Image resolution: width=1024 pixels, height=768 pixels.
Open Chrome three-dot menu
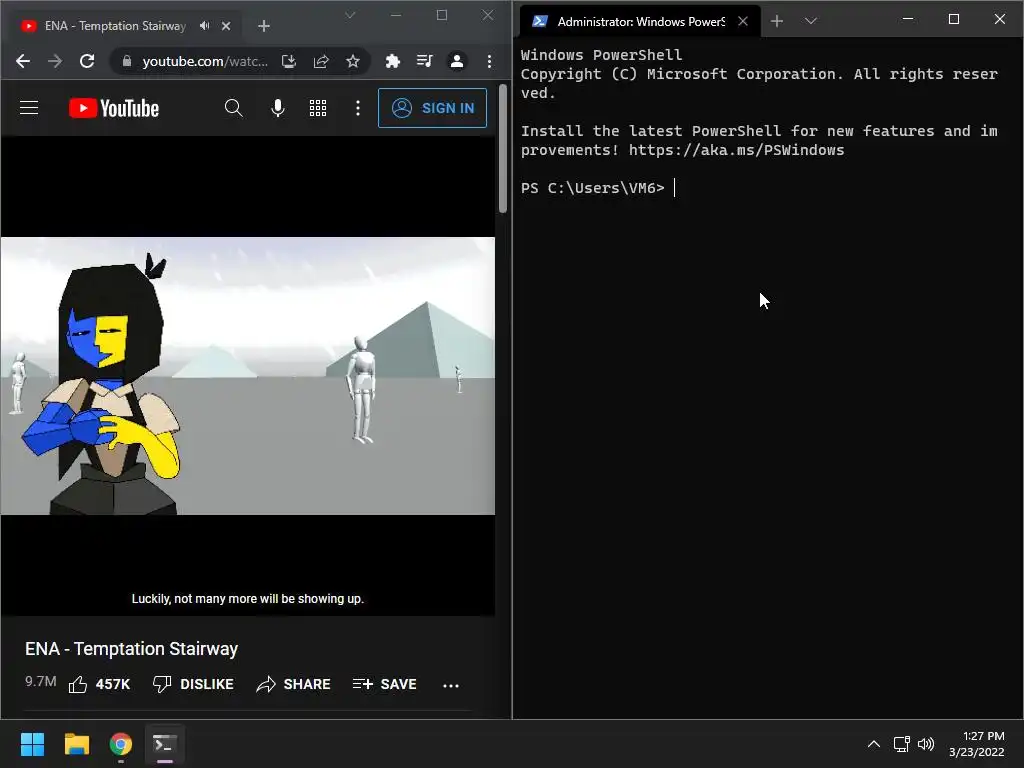pyautogui.click(x=489, y=61)
